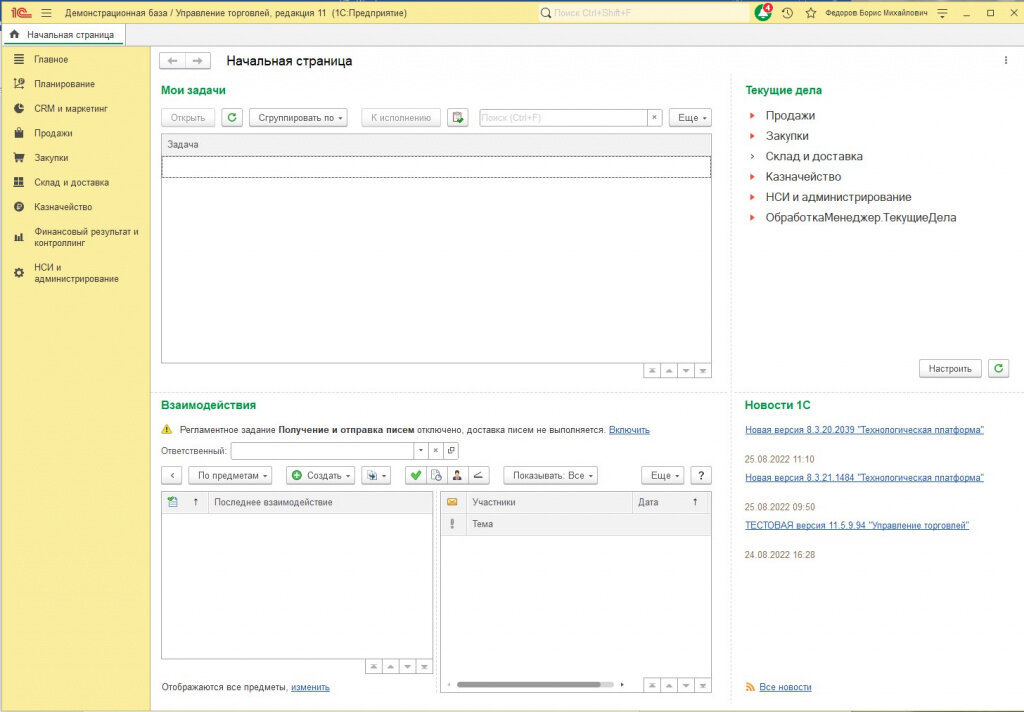Show history via clock icon in title bar
The width and height of the screenshot is (1024, 712).
[788, 13]
